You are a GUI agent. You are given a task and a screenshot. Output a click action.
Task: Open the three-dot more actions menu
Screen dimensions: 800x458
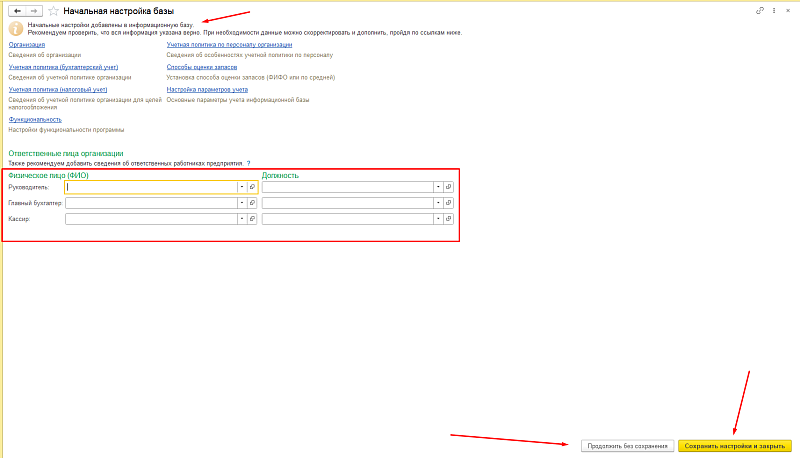773,10
